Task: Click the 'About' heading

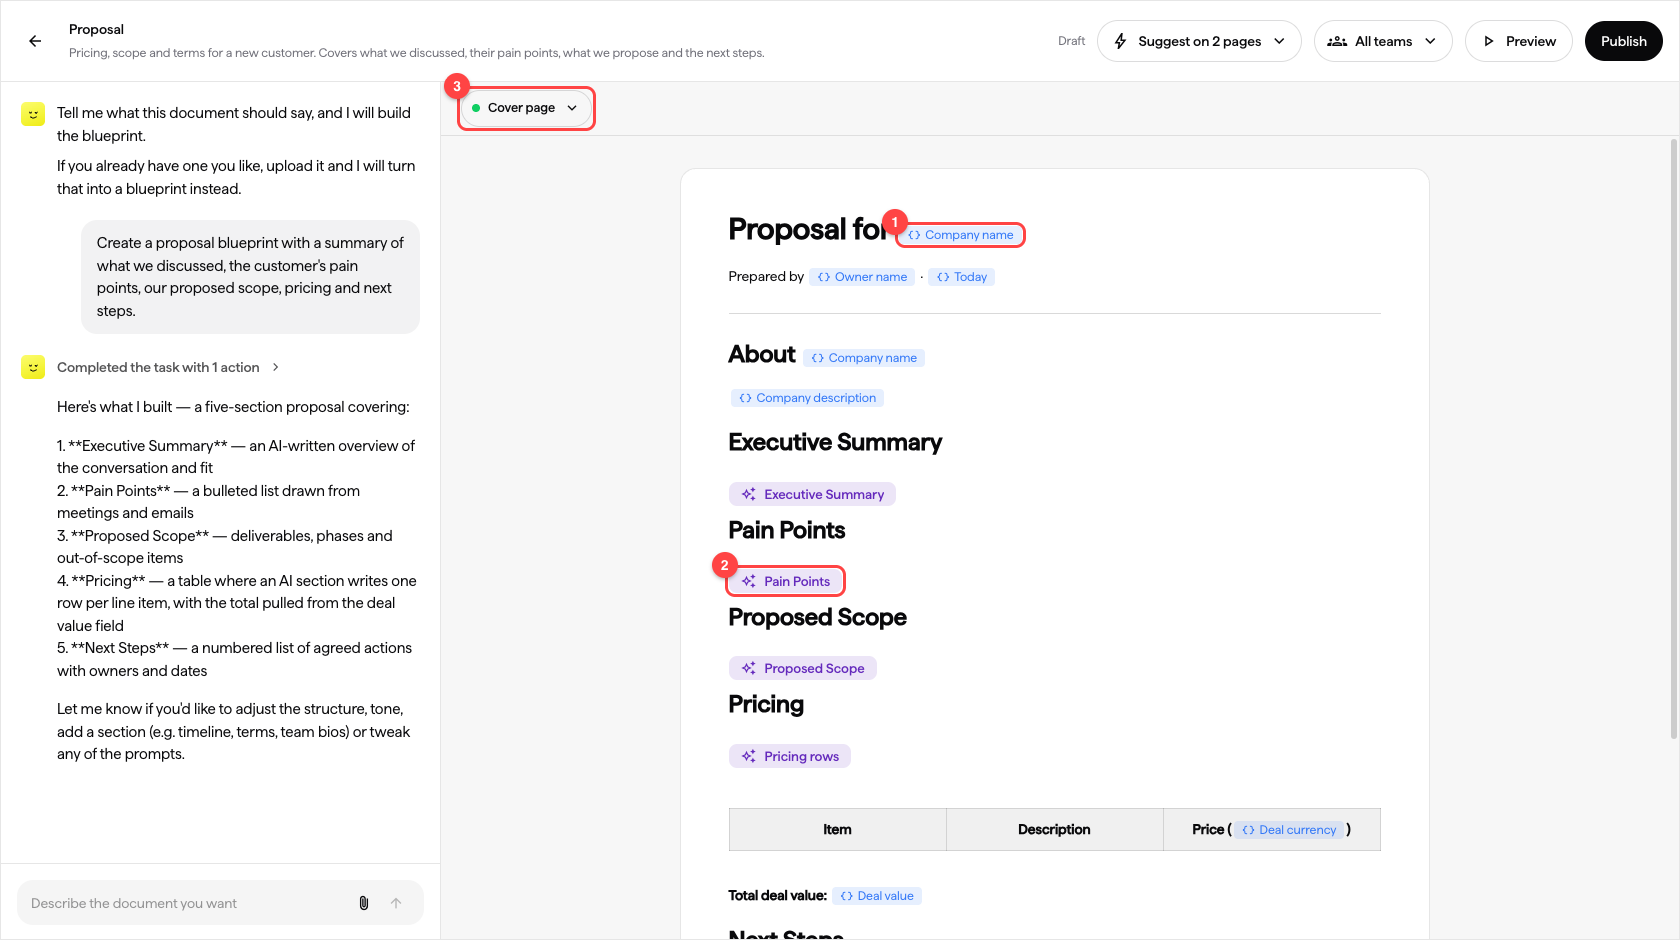Action: (x=762, y=355)
